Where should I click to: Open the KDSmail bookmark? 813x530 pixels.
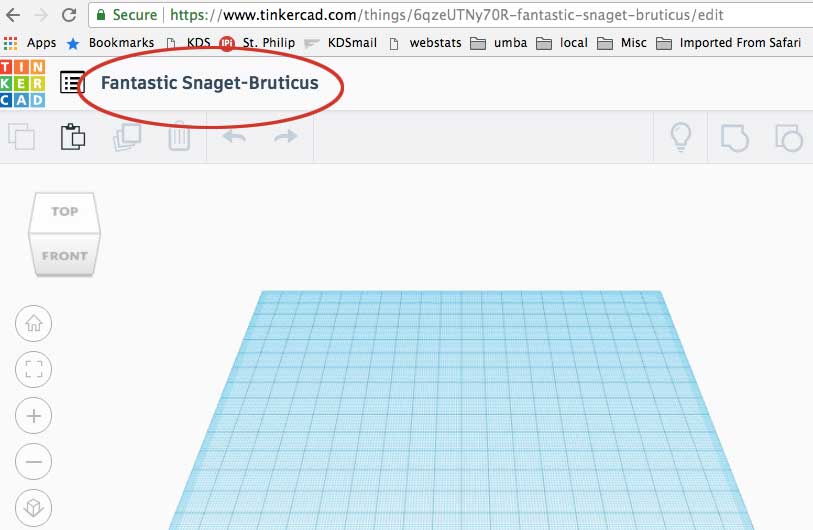pos(341,43)
